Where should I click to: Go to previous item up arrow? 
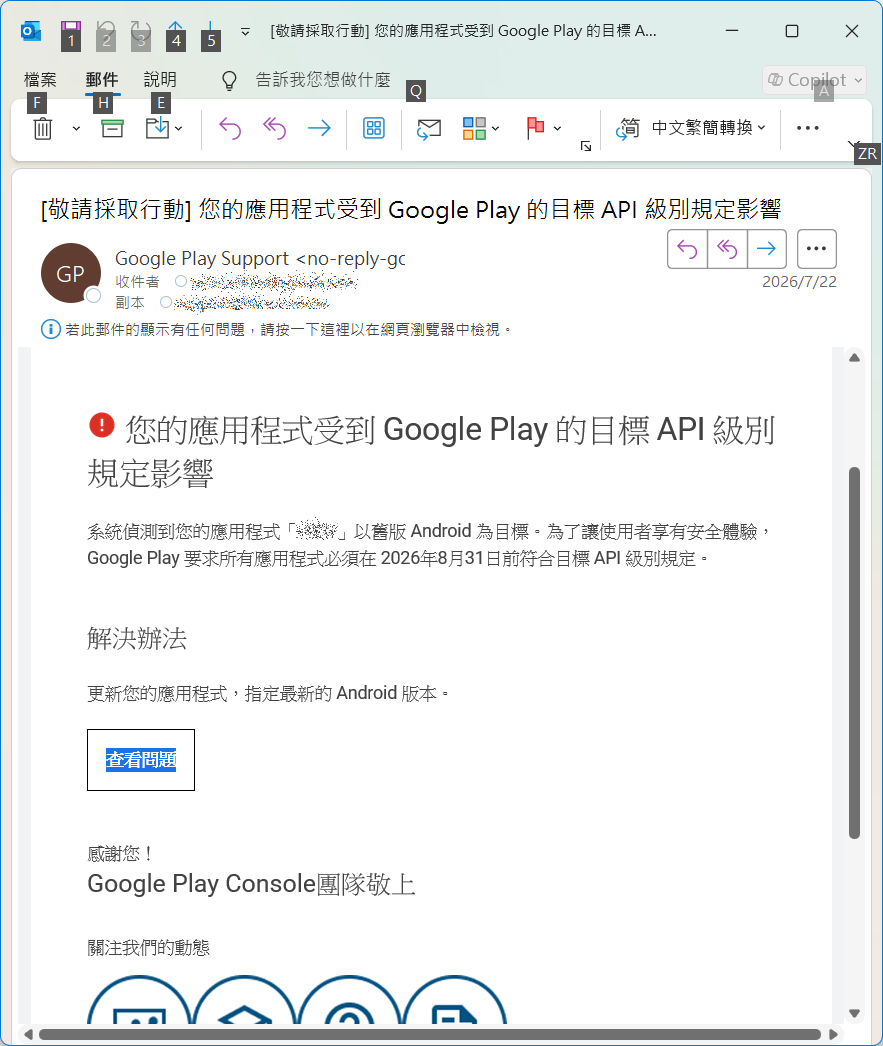(x=175, y=31)
